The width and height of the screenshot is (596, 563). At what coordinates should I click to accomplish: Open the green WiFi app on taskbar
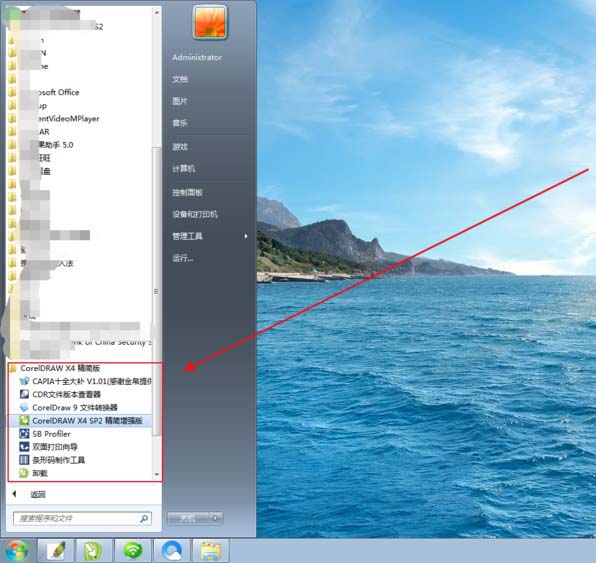click(133, 550)
